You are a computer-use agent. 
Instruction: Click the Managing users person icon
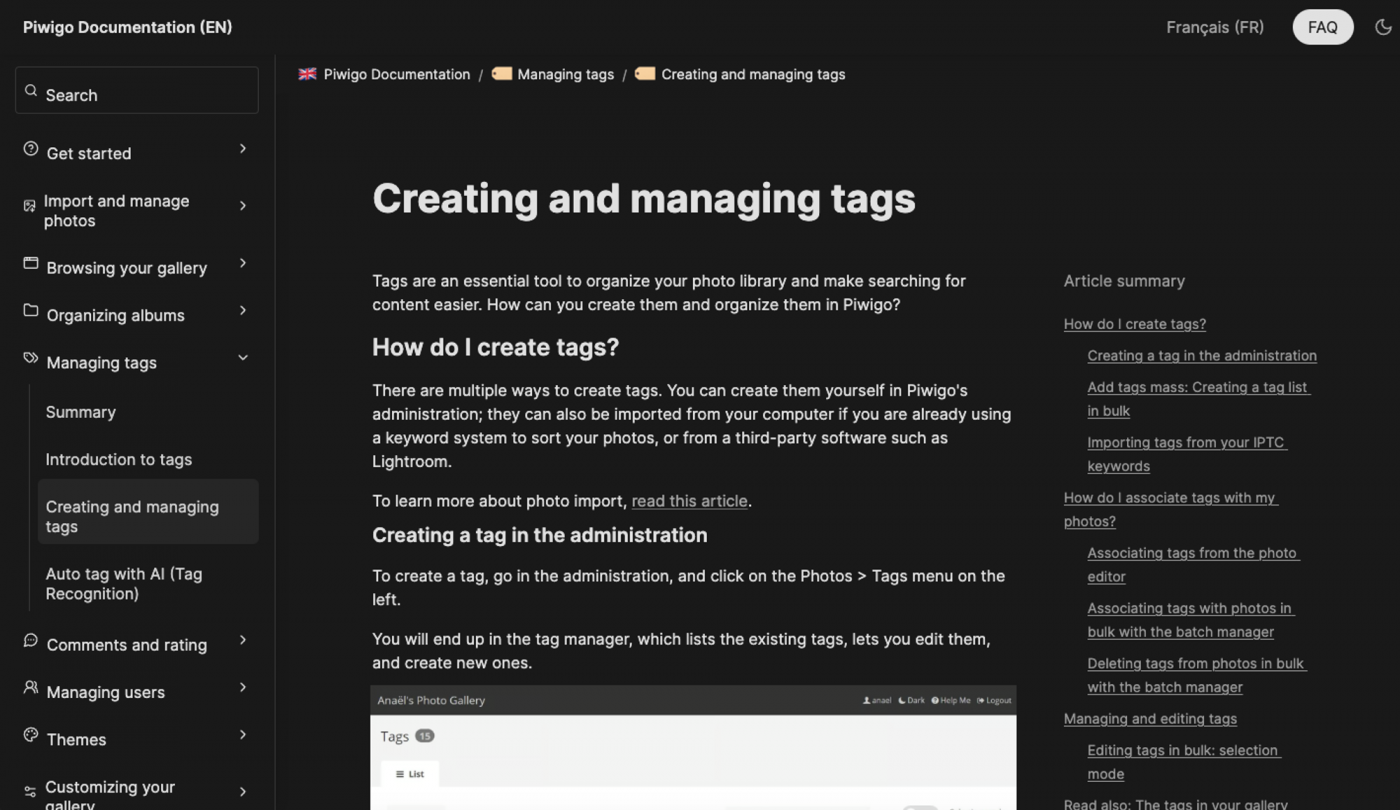click(x=29, y=687)
